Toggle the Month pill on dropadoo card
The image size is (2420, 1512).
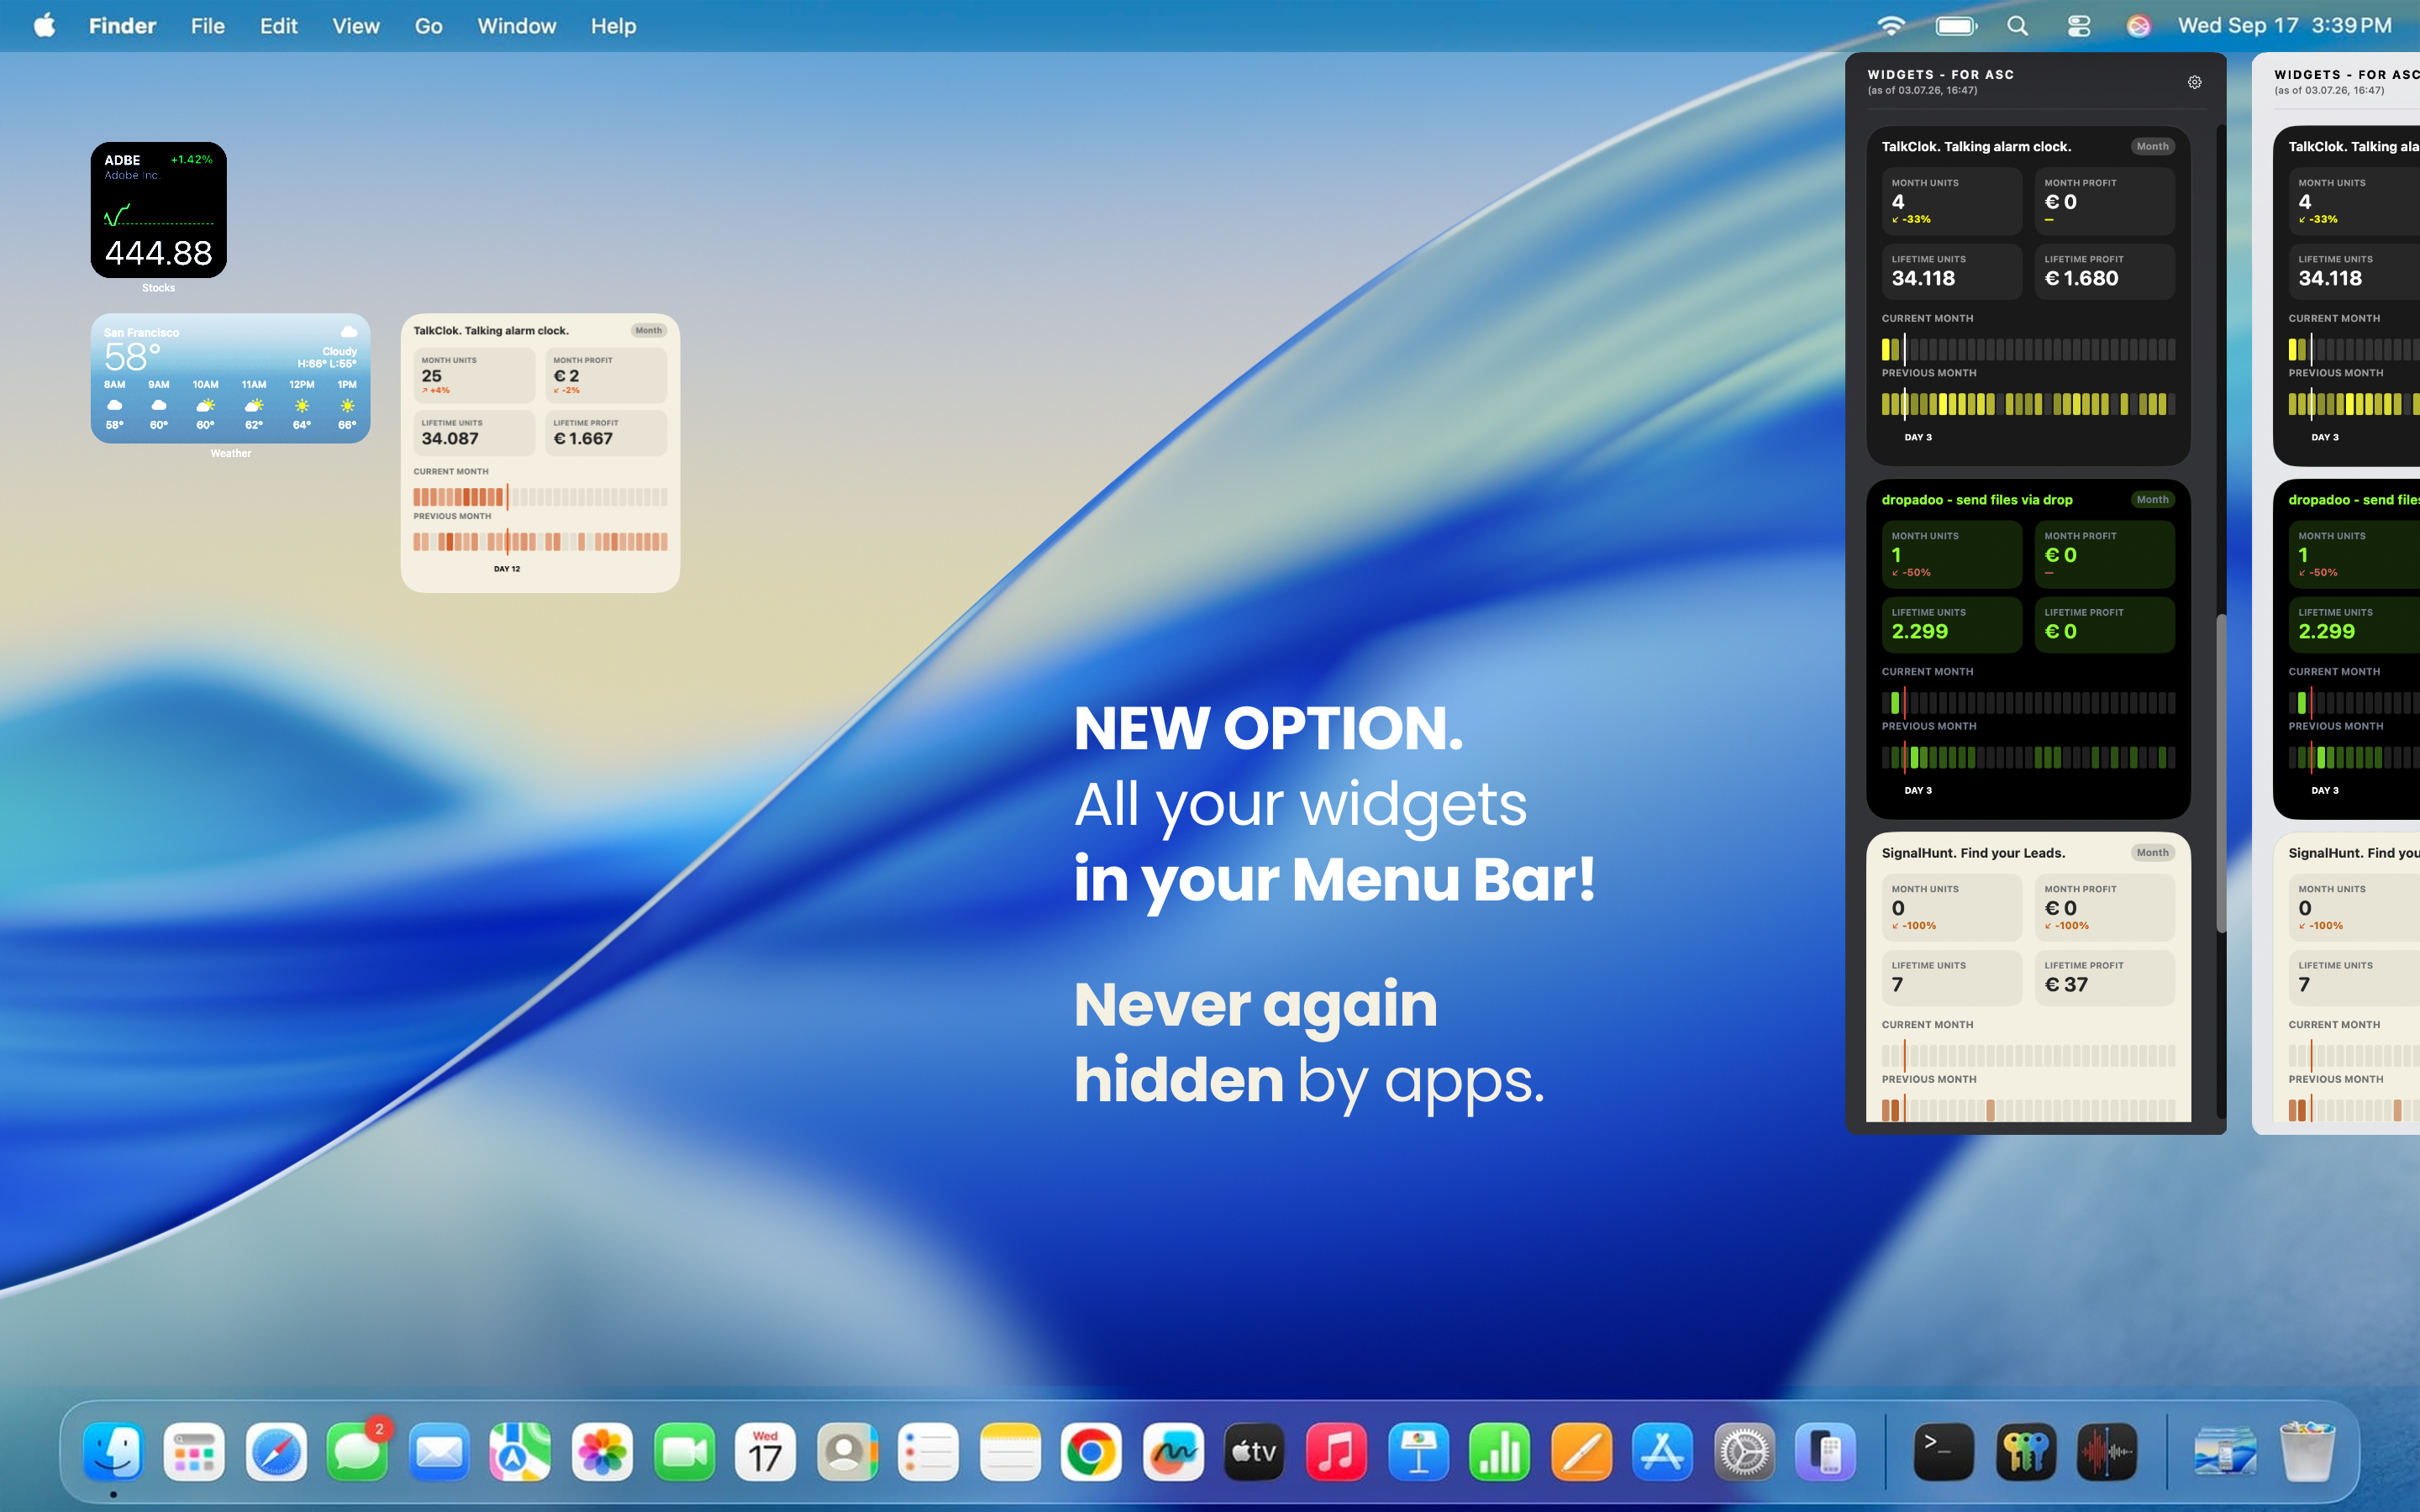click(x=2152, y=499)
